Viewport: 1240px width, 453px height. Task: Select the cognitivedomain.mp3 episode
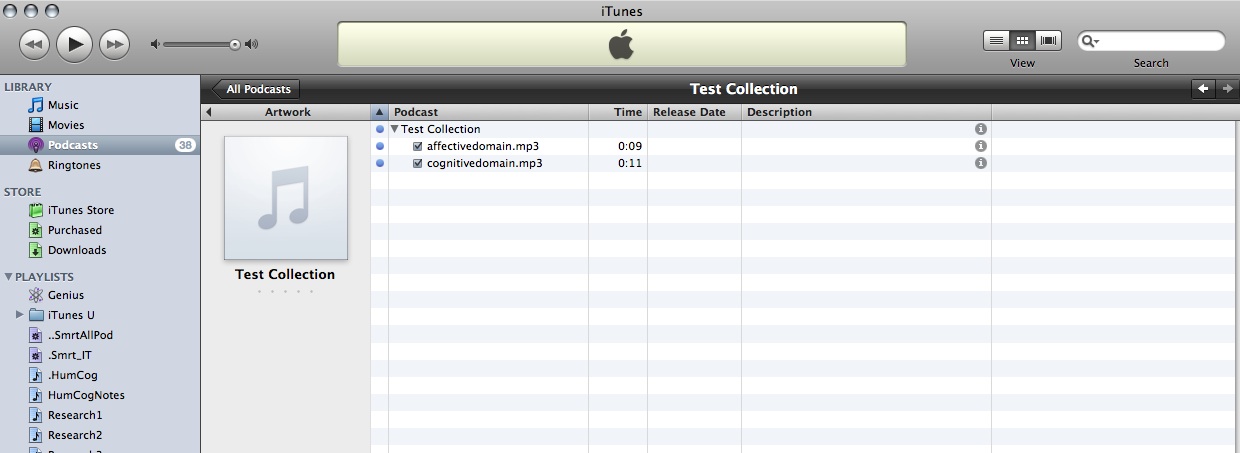pyautogui.click(x=485, y=163)
